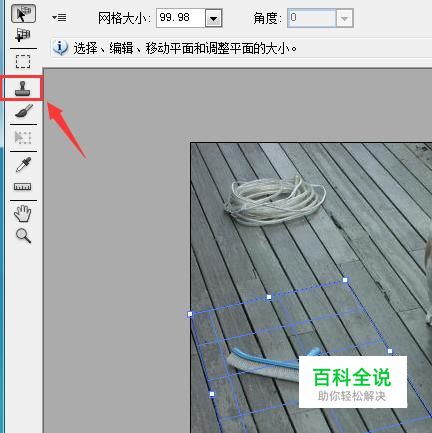
Task: Click the plane's left corner handle
Action: point(190,314)
